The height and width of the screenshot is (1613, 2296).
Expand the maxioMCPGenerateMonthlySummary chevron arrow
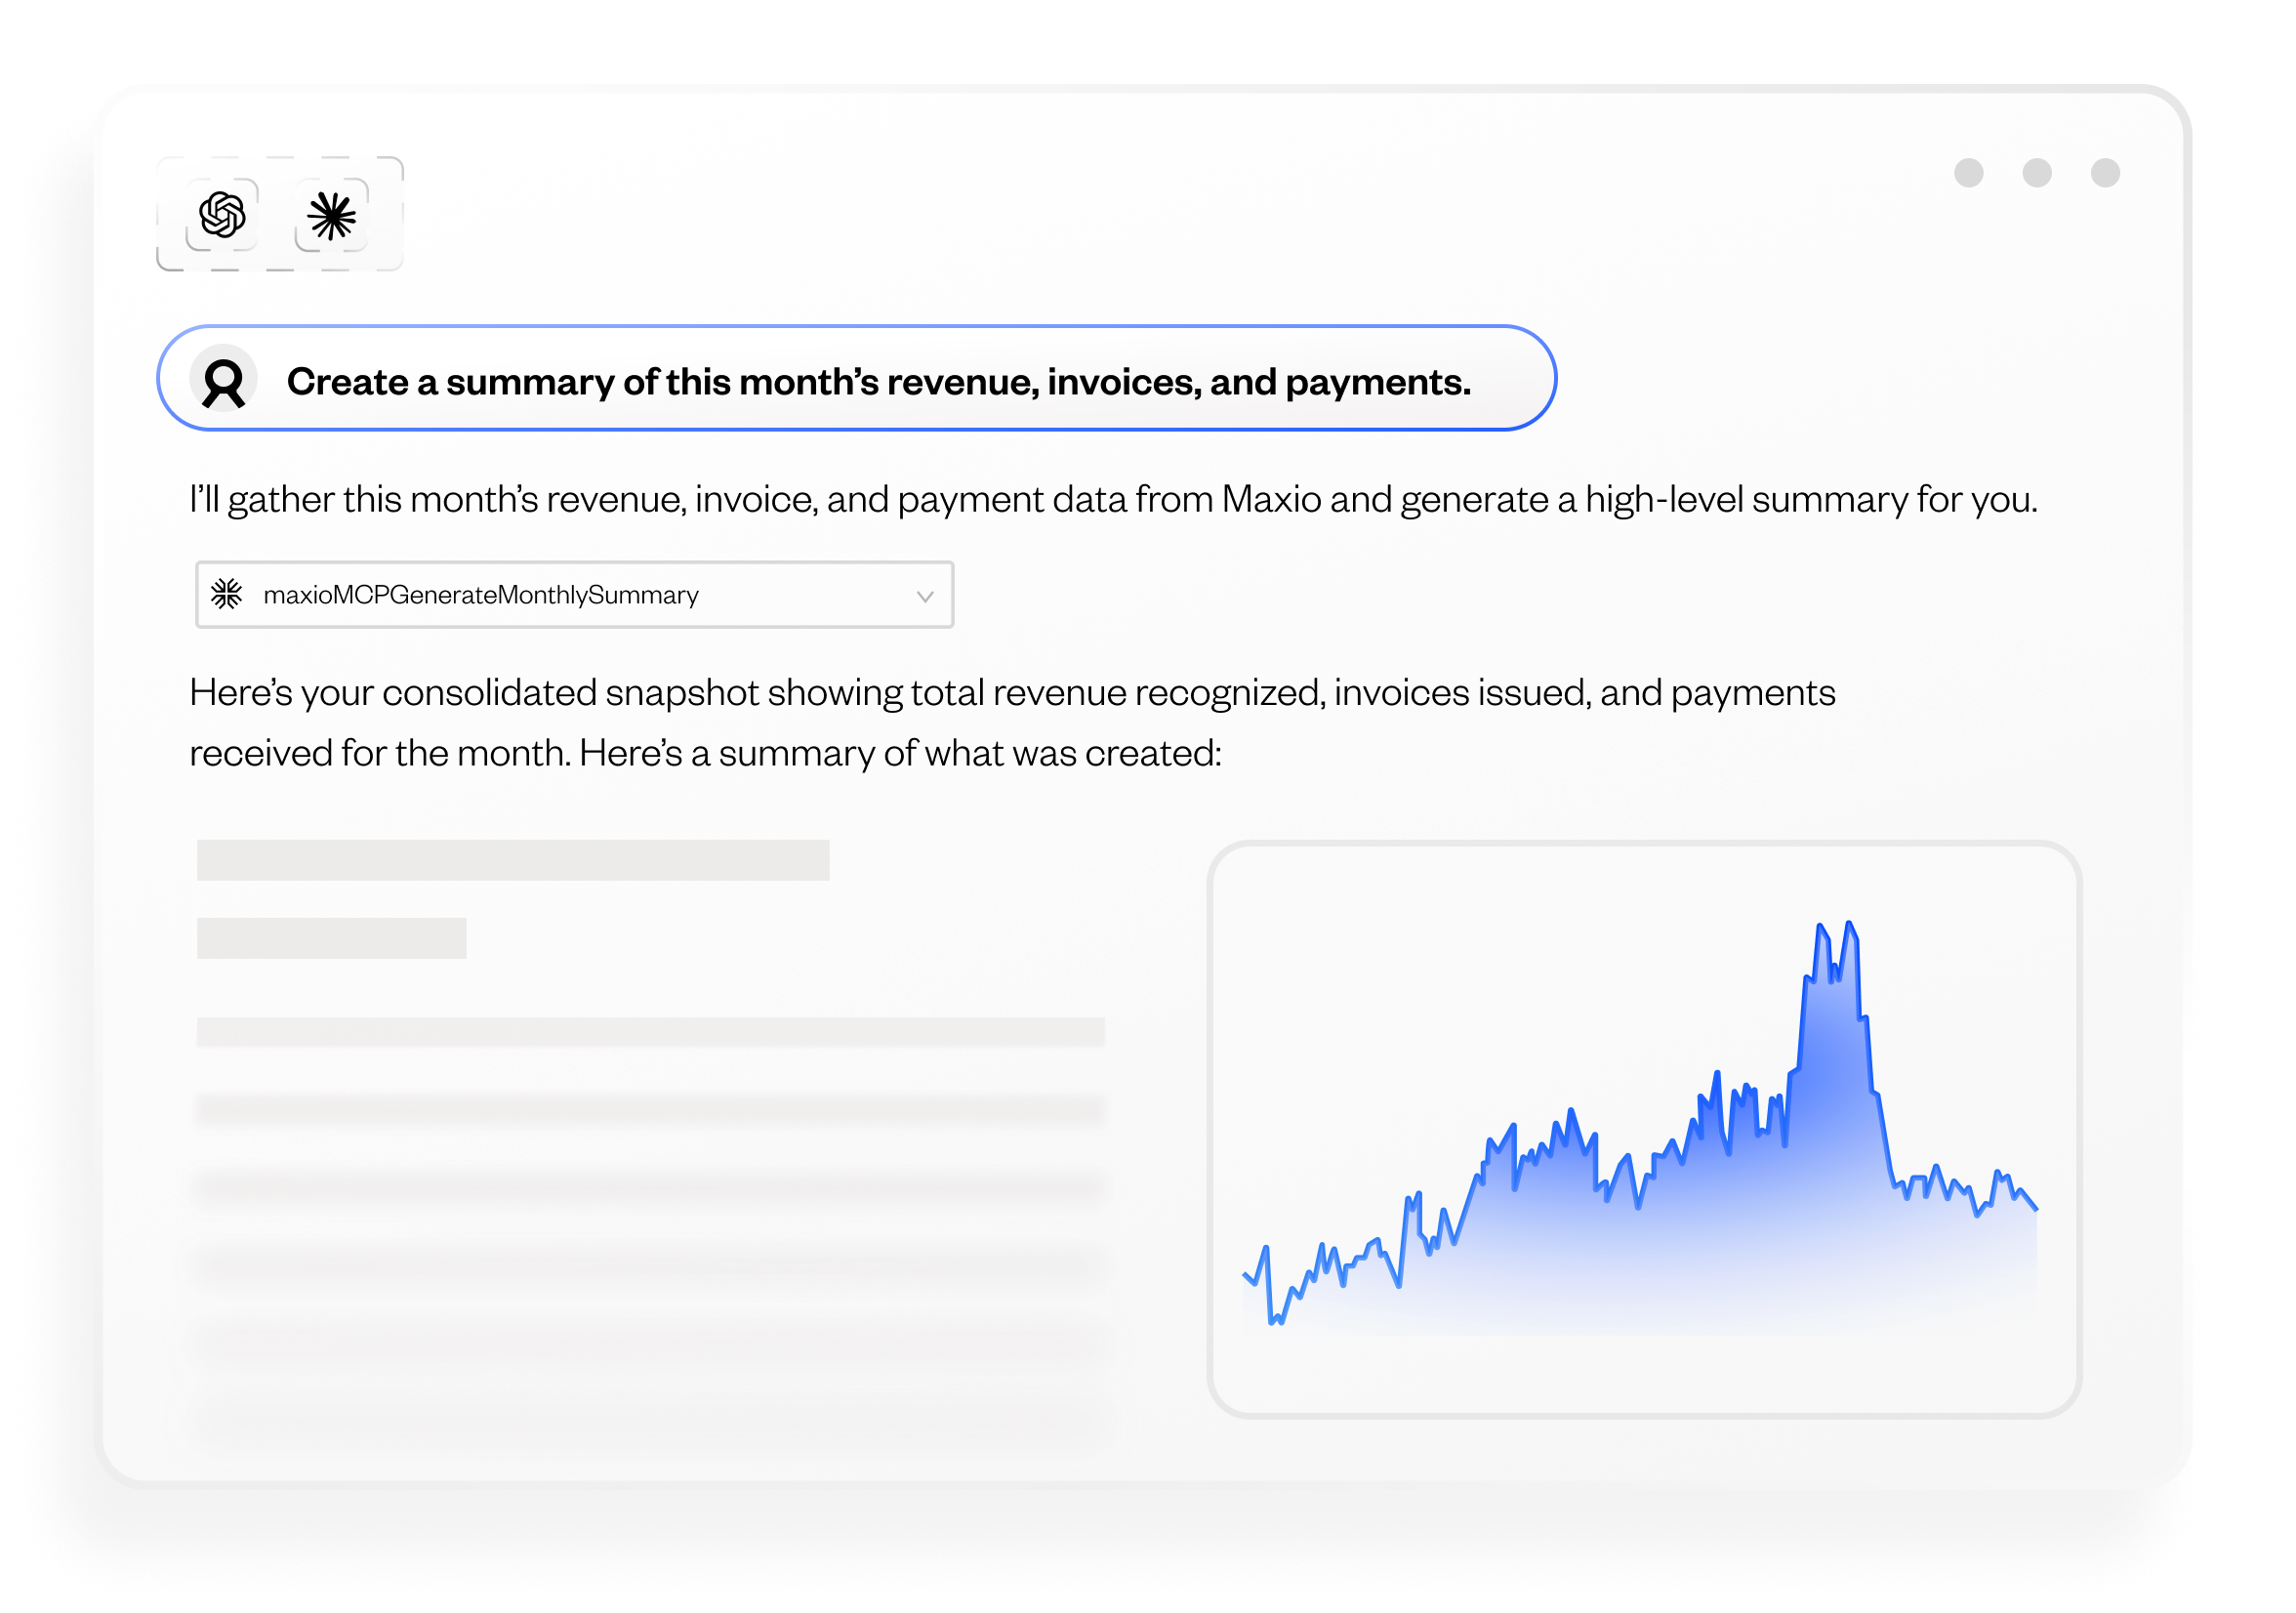925,596
